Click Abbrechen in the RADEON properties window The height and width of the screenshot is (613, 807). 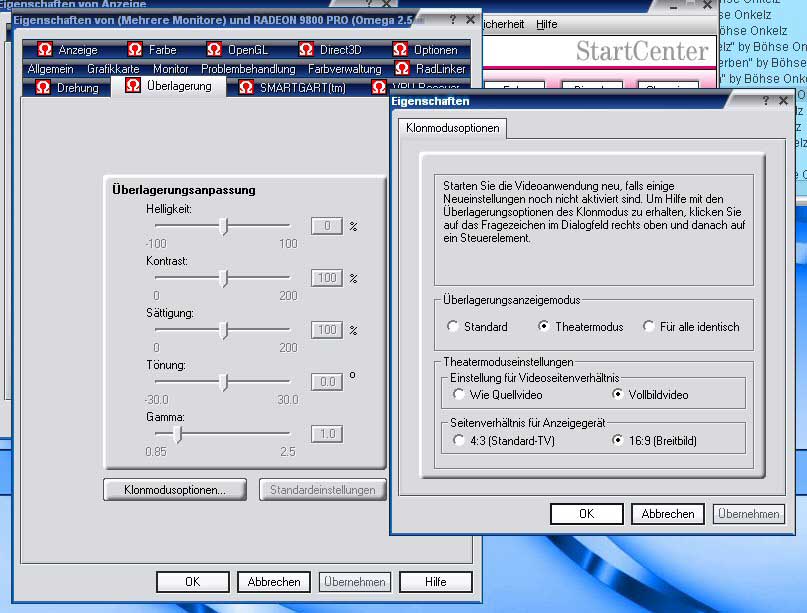[274, 582]
